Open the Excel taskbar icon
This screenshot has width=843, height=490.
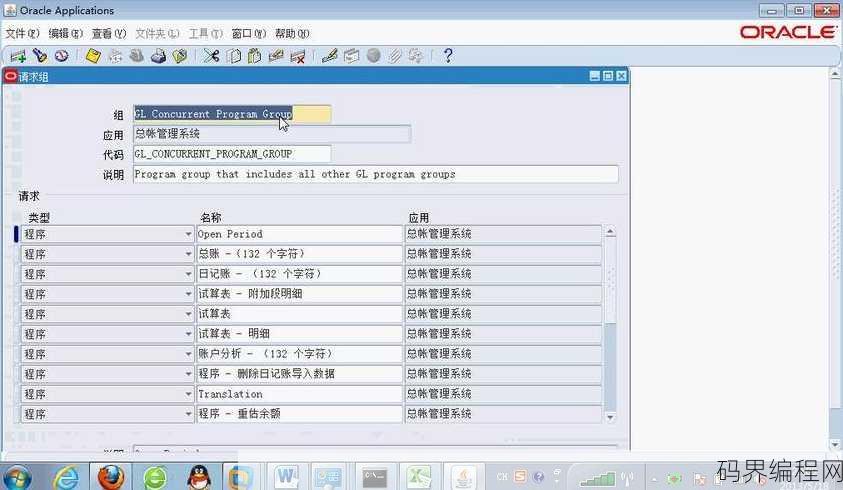tap(419, 477)
